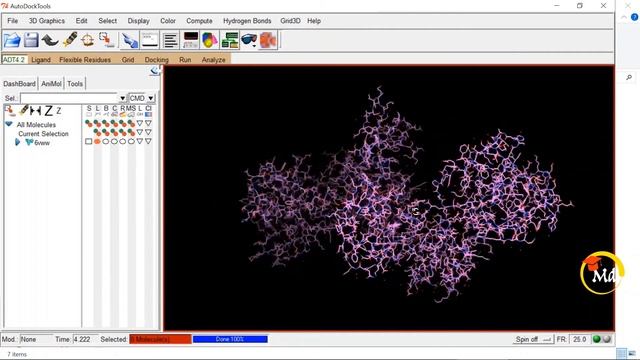640x360 pixels.
Task: Click the dashboard opposing arrows icon
Action: tap(36, 110)
